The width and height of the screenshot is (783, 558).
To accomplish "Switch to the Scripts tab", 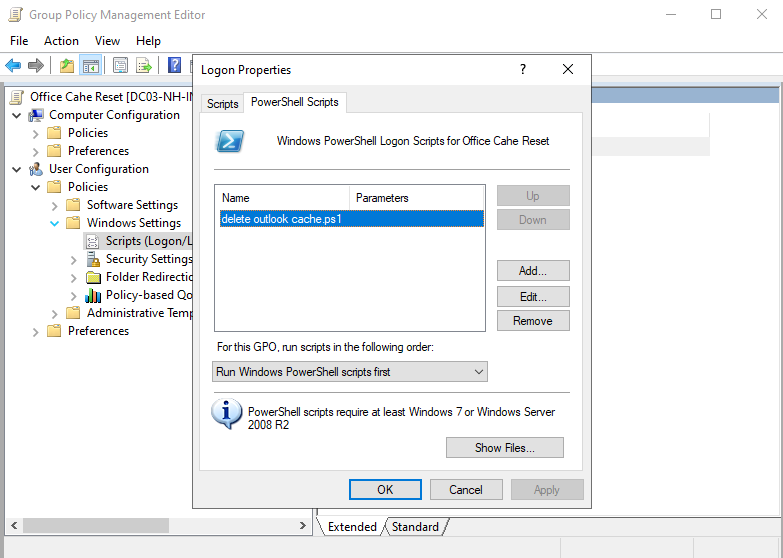I will (222, 103).
